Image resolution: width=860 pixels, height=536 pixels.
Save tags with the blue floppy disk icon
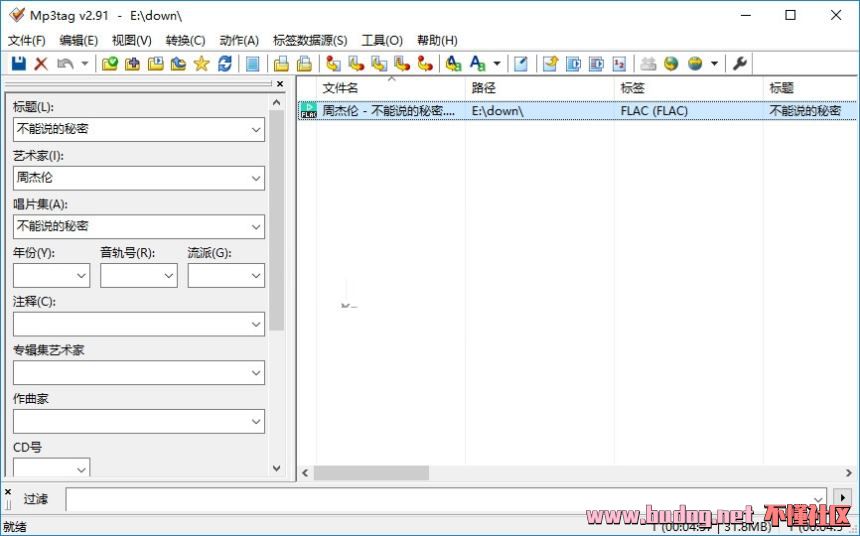click(19, 64)
